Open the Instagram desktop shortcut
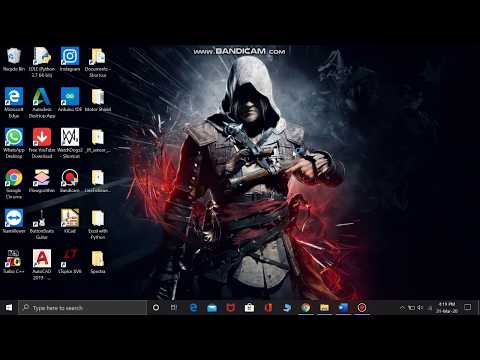The width and height of the screenshot is (480, 360). (70, 59)
